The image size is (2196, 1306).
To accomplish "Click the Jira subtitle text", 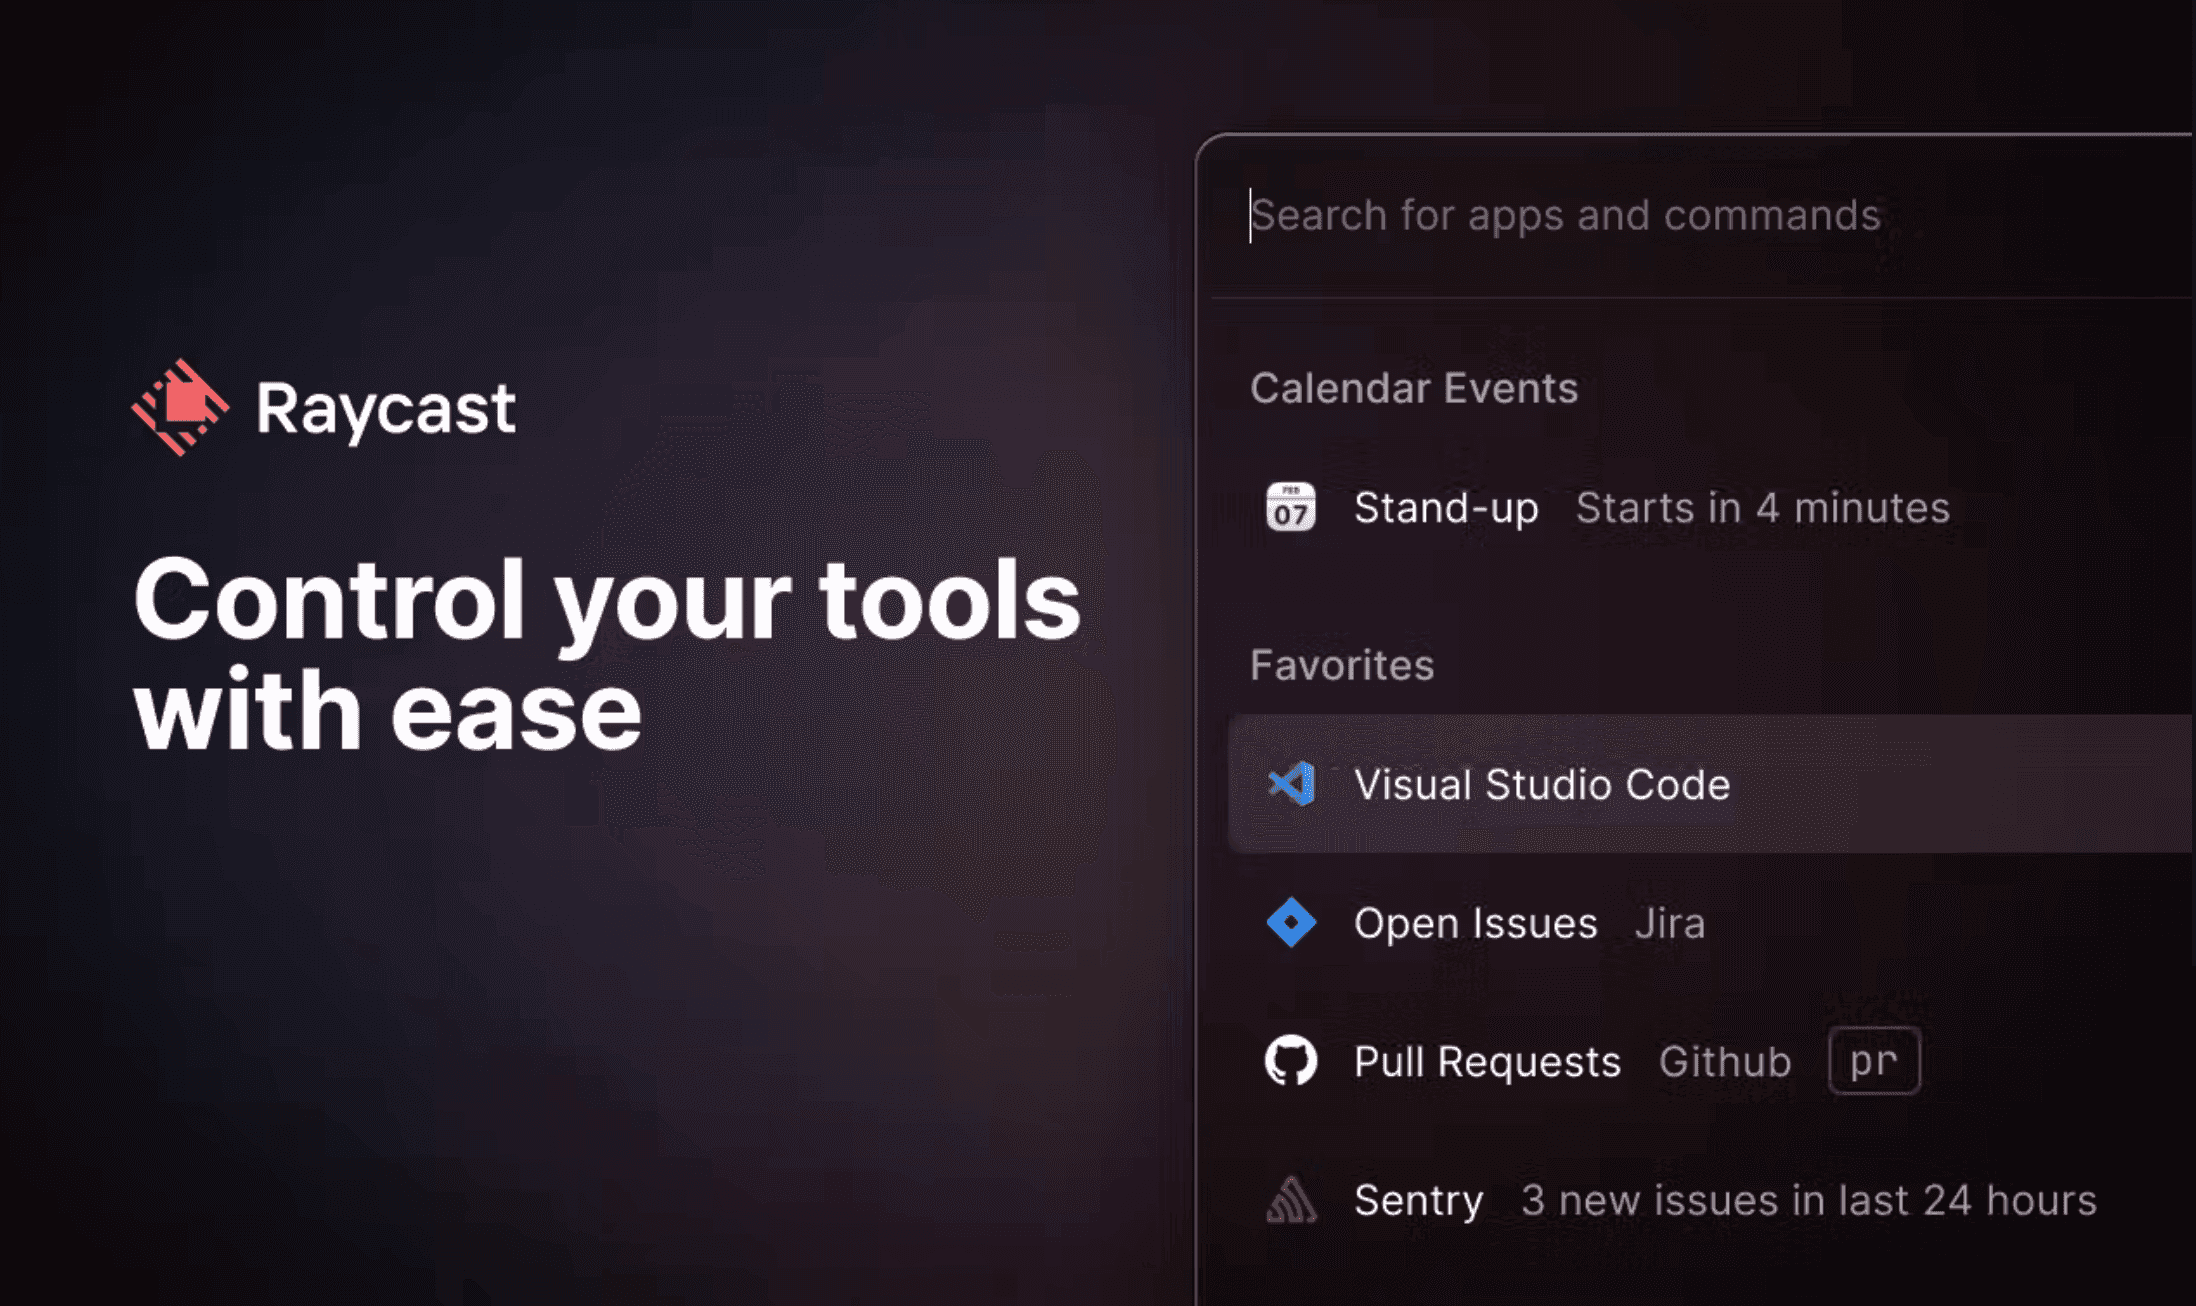I will [1669, 923].
